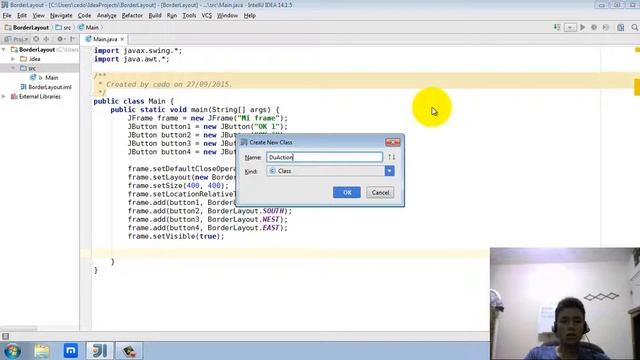Click the tool windows toggle in status bar
Image resolution: width=640 pixels, height=360 pixels.
pos(5,336)
